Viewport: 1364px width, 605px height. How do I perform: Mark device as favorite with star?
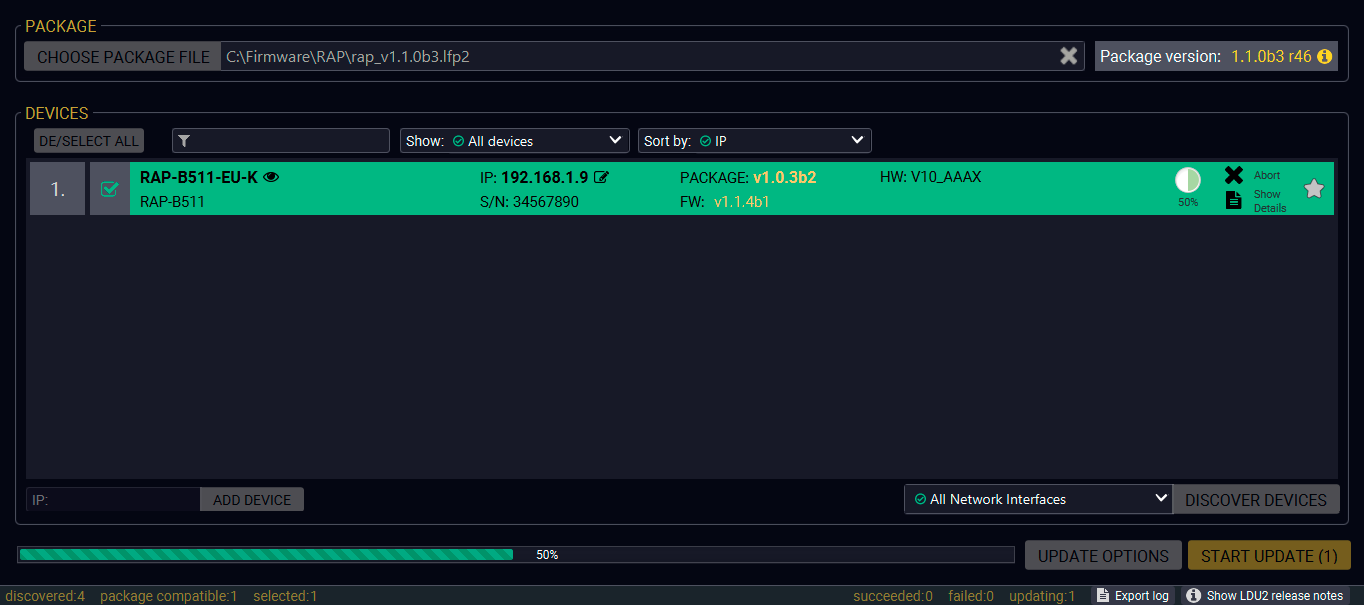click(x=1314, y=188)
